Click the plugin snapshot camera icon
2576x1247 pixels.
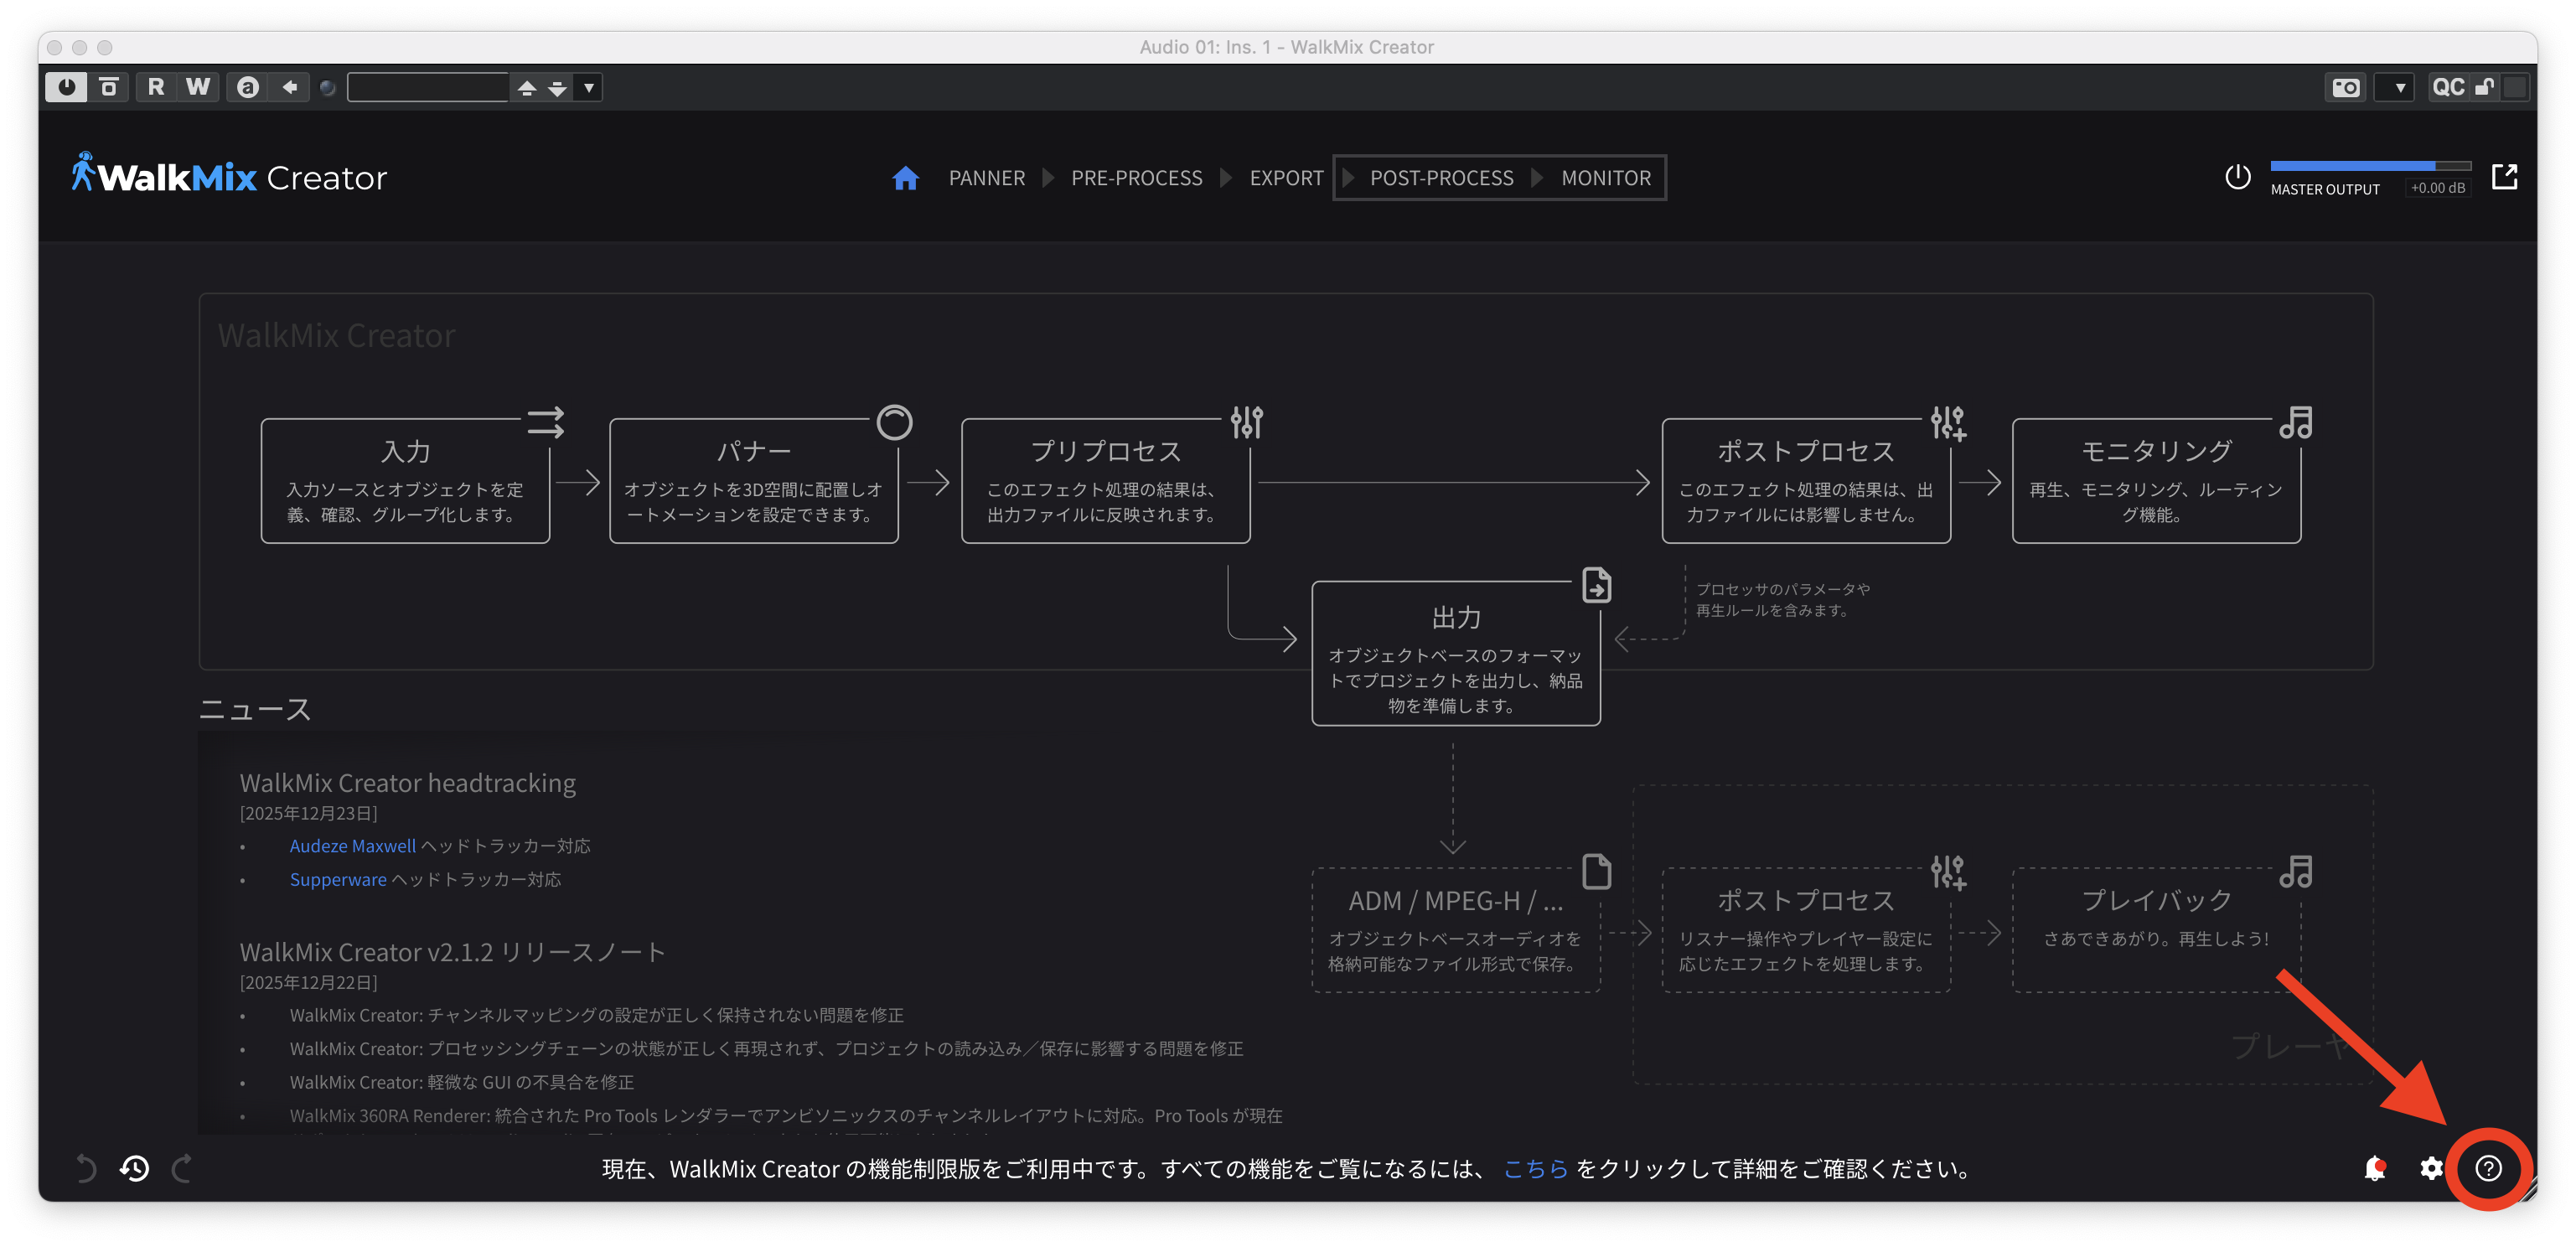2345,88
